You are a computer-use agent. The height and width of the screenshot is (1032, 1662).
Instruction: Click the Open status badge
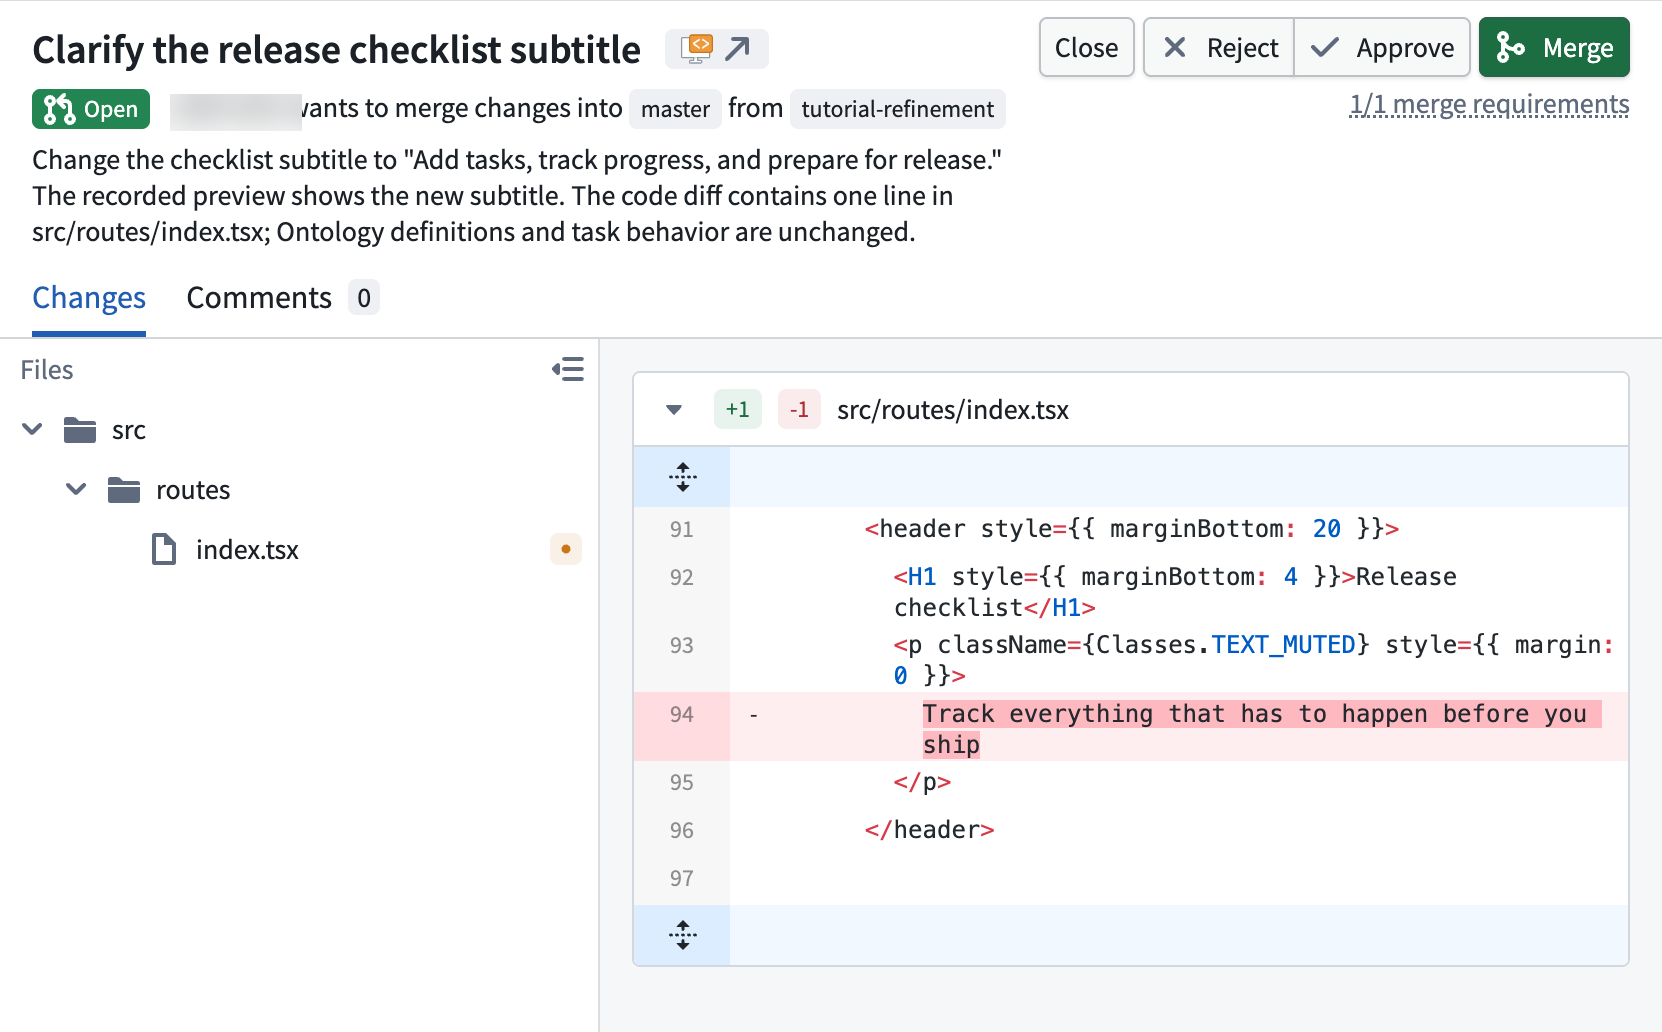pos(91,109)
